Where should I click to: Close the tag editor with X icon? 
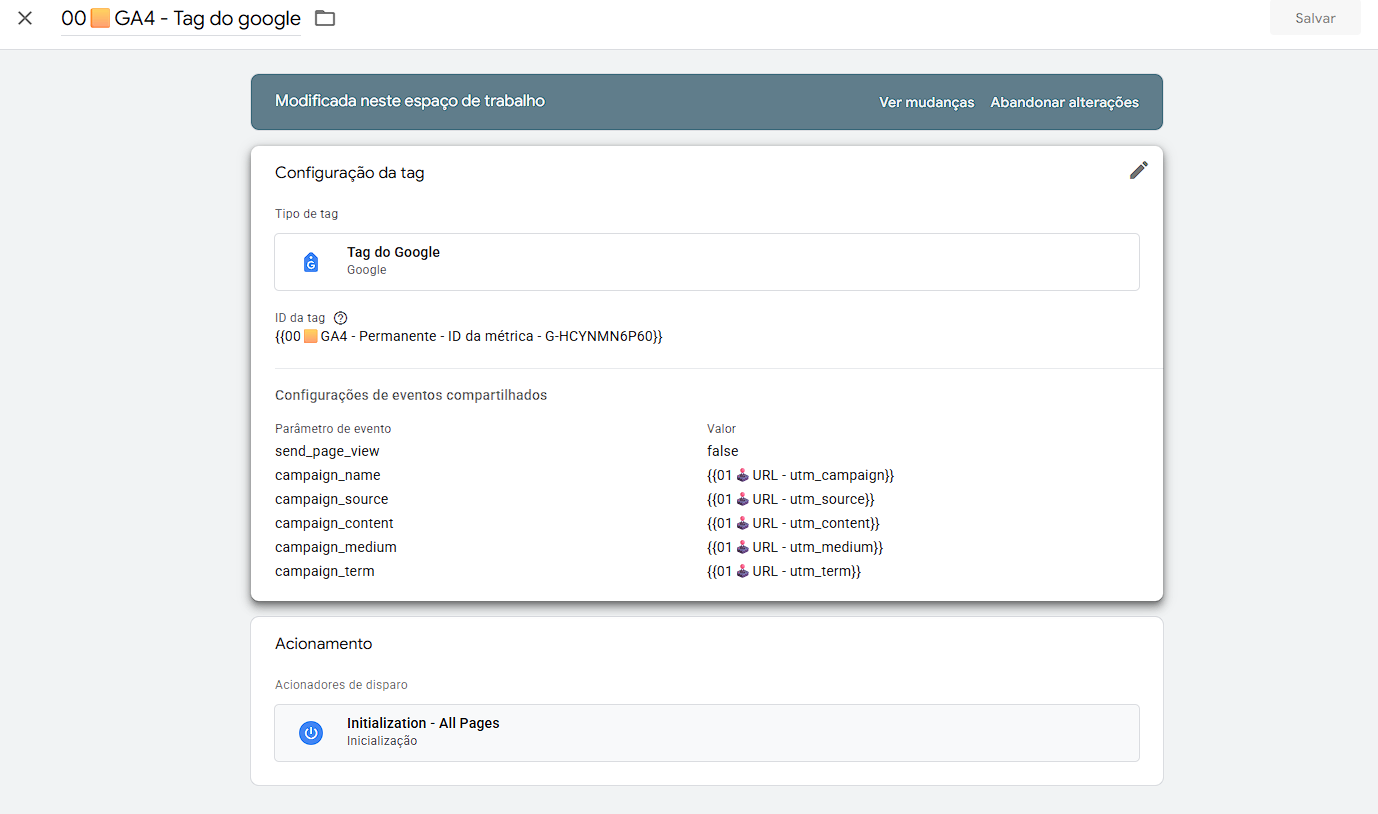[x=25, y=18]
